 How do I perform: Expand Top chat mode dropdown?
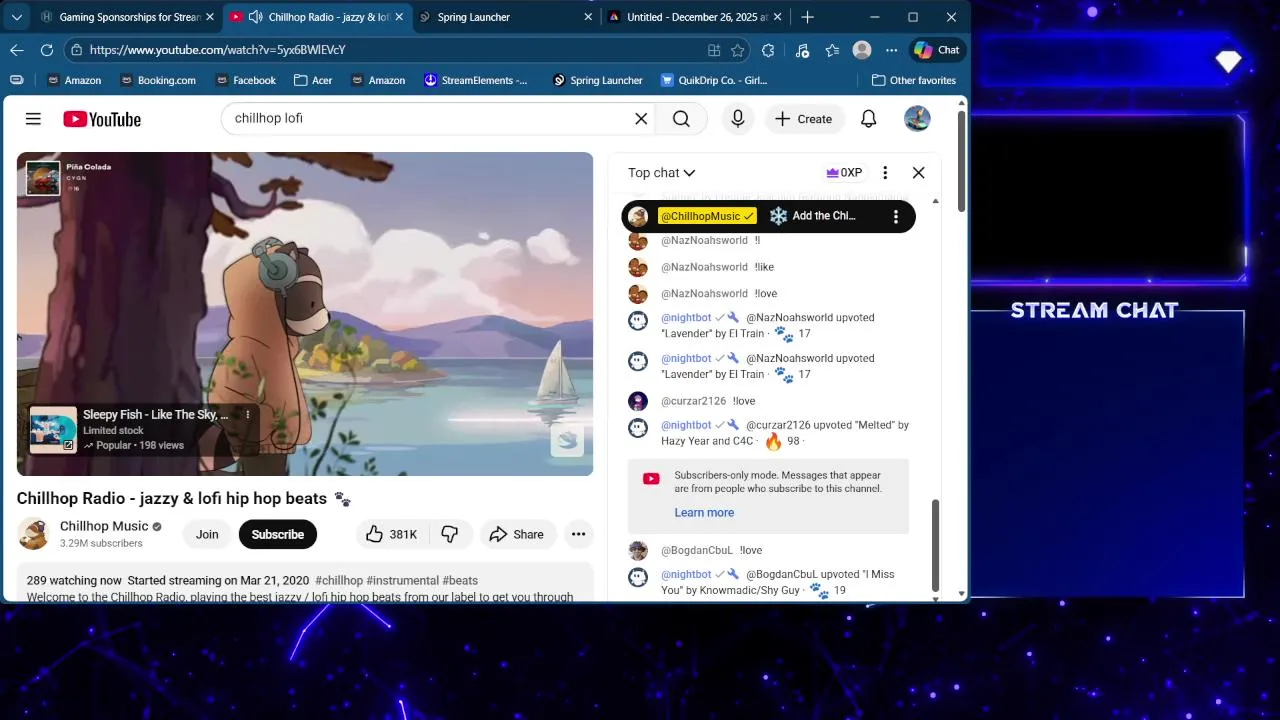tap(662, 173)
